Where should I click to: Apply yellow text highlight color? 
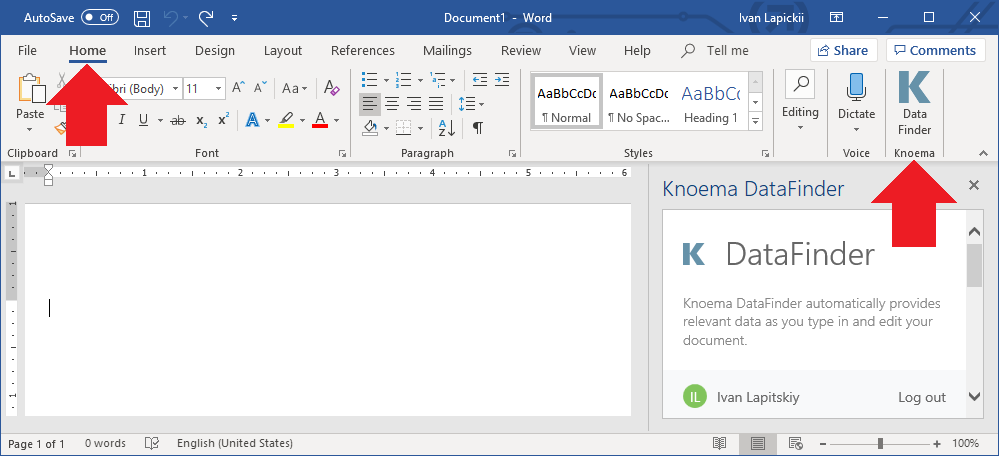[287, 120]
